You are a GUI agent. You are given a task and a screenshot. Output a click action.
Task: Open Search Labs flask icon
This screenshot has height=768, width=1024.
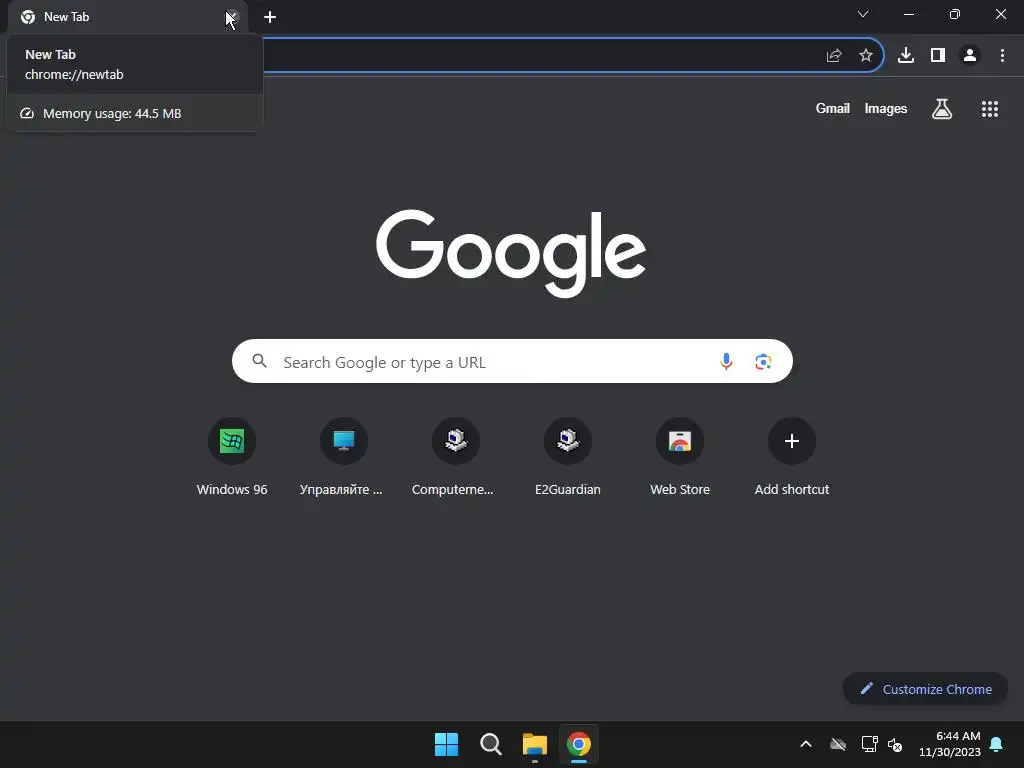point(942,108)
